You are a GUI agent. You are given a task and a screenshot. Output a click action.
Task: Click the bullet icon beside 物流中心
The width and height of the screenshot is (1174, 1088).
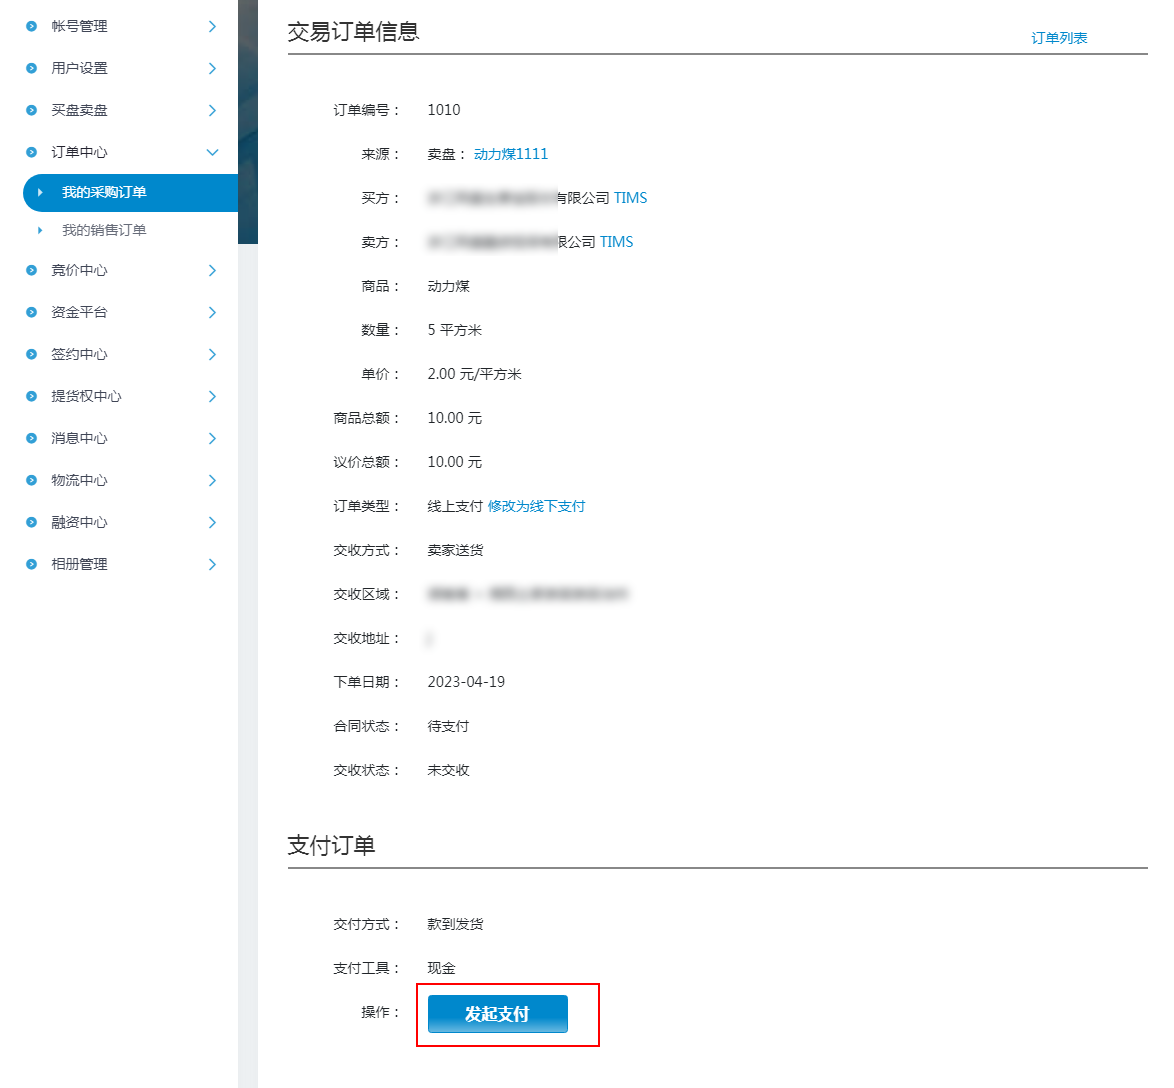point(31,480)
